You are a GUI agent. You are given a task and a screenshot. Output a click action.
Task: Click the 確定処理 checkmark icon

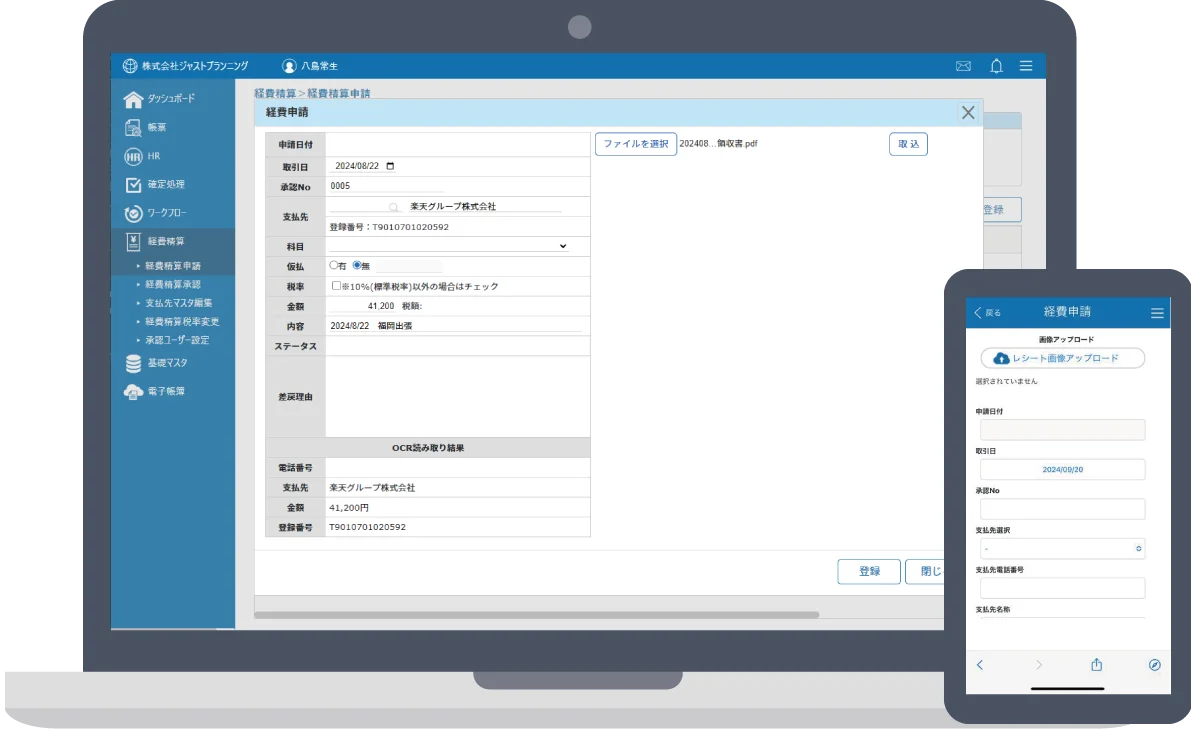(x=133, y=185)
